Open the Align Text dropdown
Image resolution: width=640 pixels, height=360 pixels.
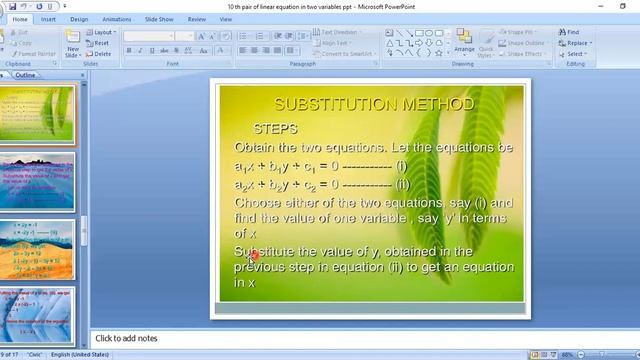tap(333, 43)
